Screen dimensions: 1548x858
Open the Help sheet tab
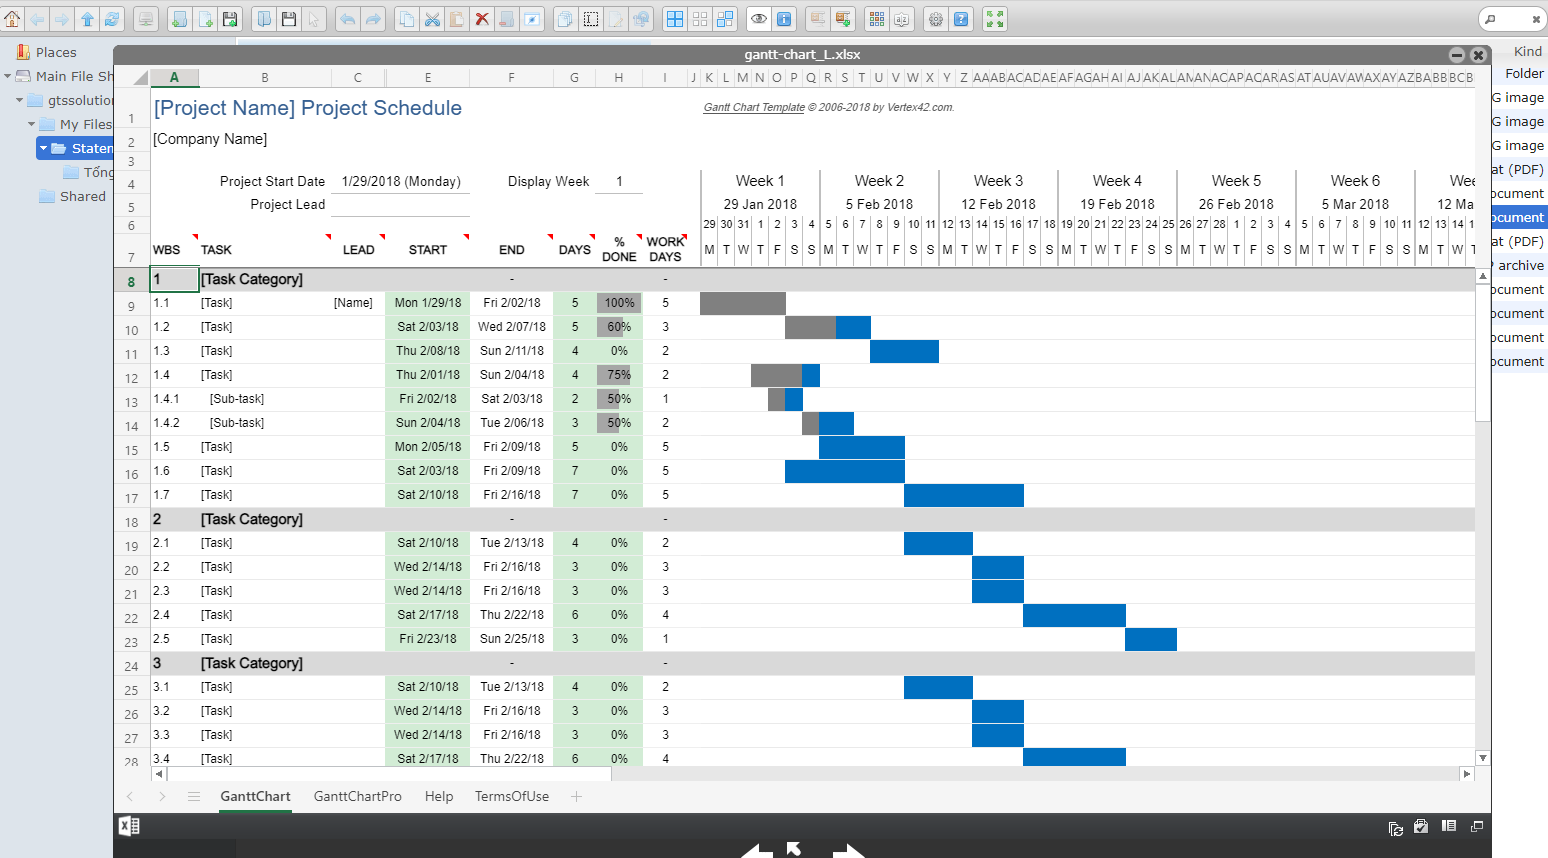point(439,796)
